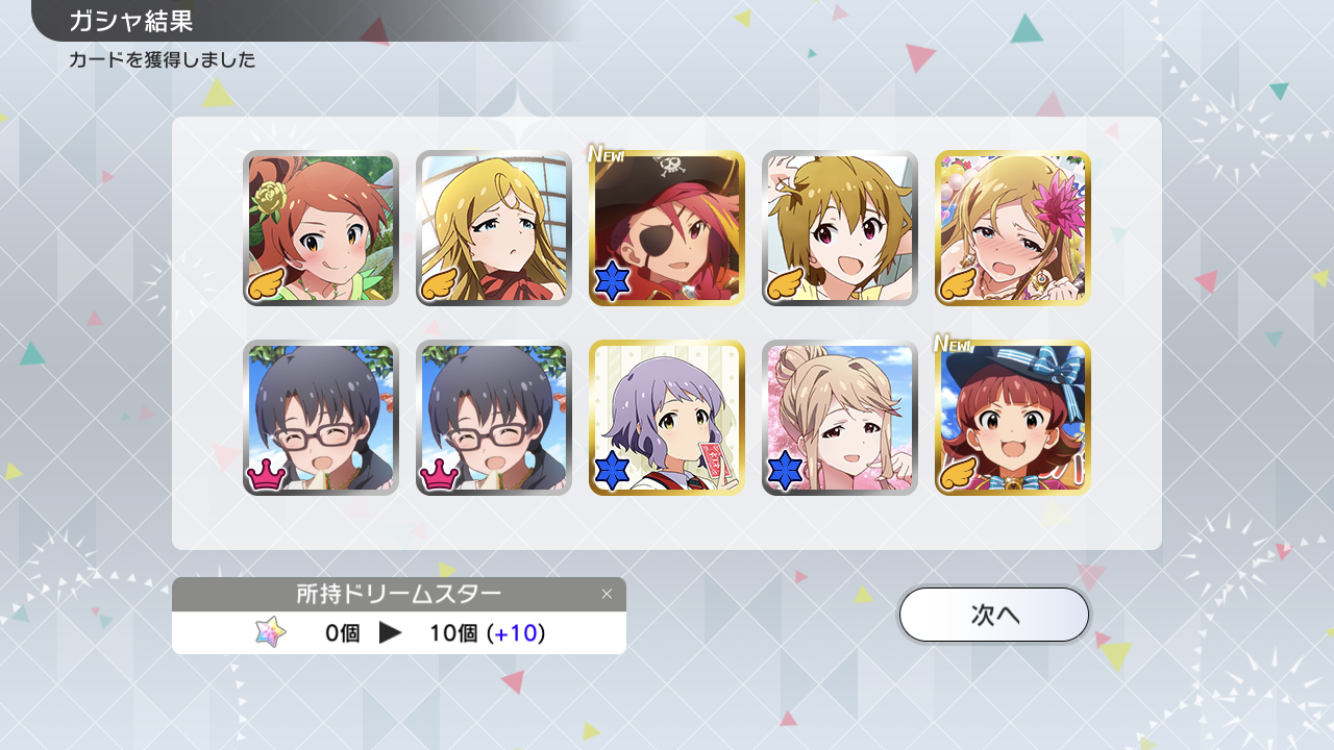Click the orange wing icon on rose girl card
Viewport: 1334px width, 750px height.
click(x=267, y=285)
